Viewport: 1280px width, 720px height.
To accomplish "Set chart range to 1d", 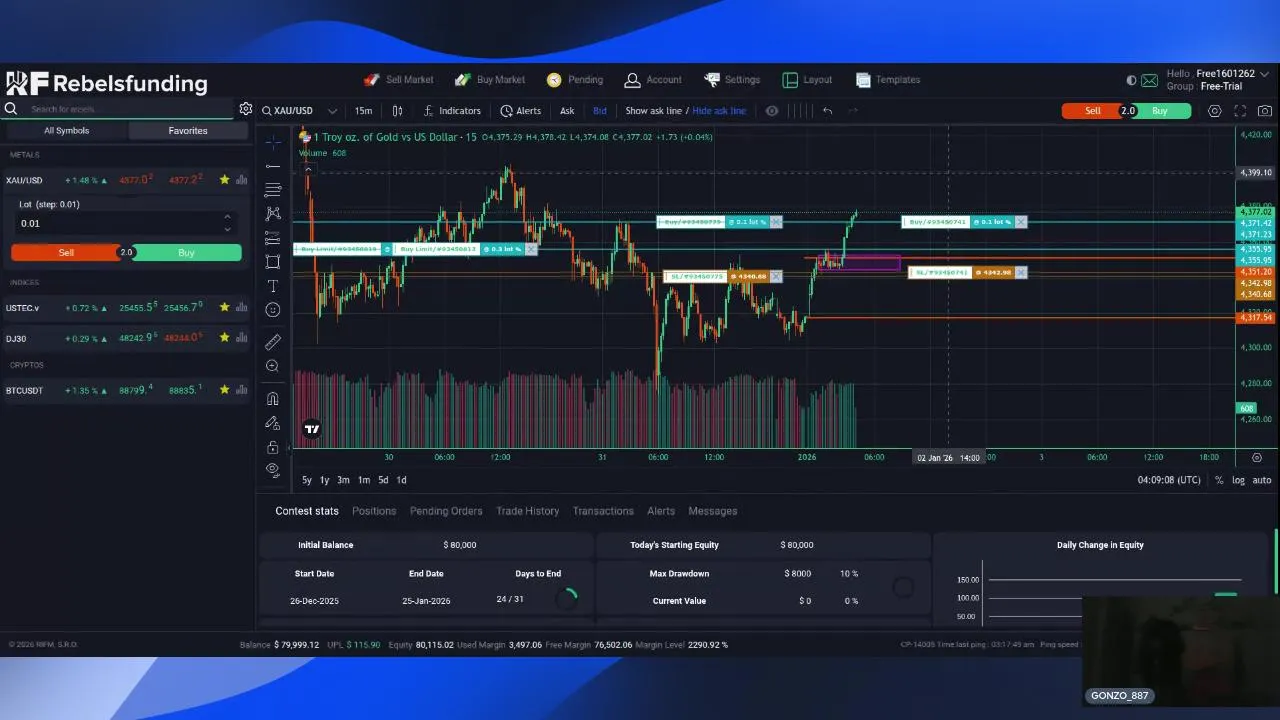I will tap(401, 480).
